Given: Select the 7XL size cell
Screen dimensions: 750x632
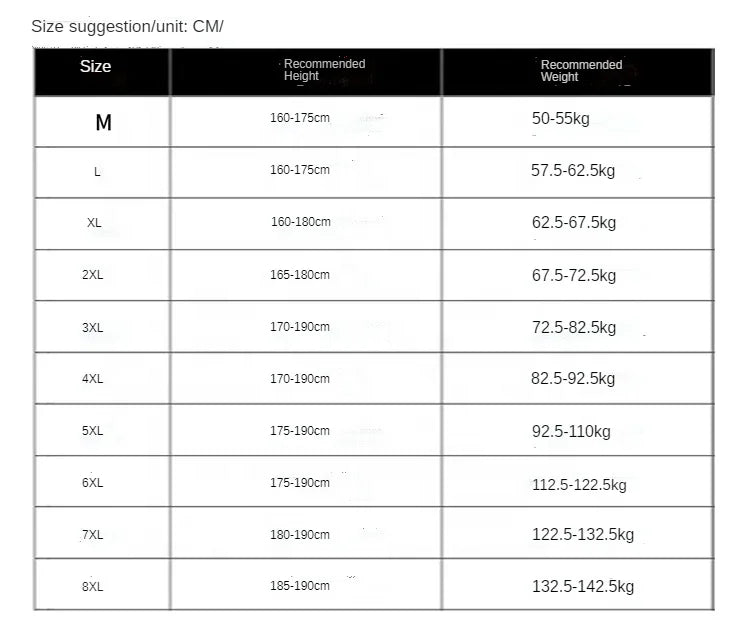Looking at the screenshot, I should point(93,535).
